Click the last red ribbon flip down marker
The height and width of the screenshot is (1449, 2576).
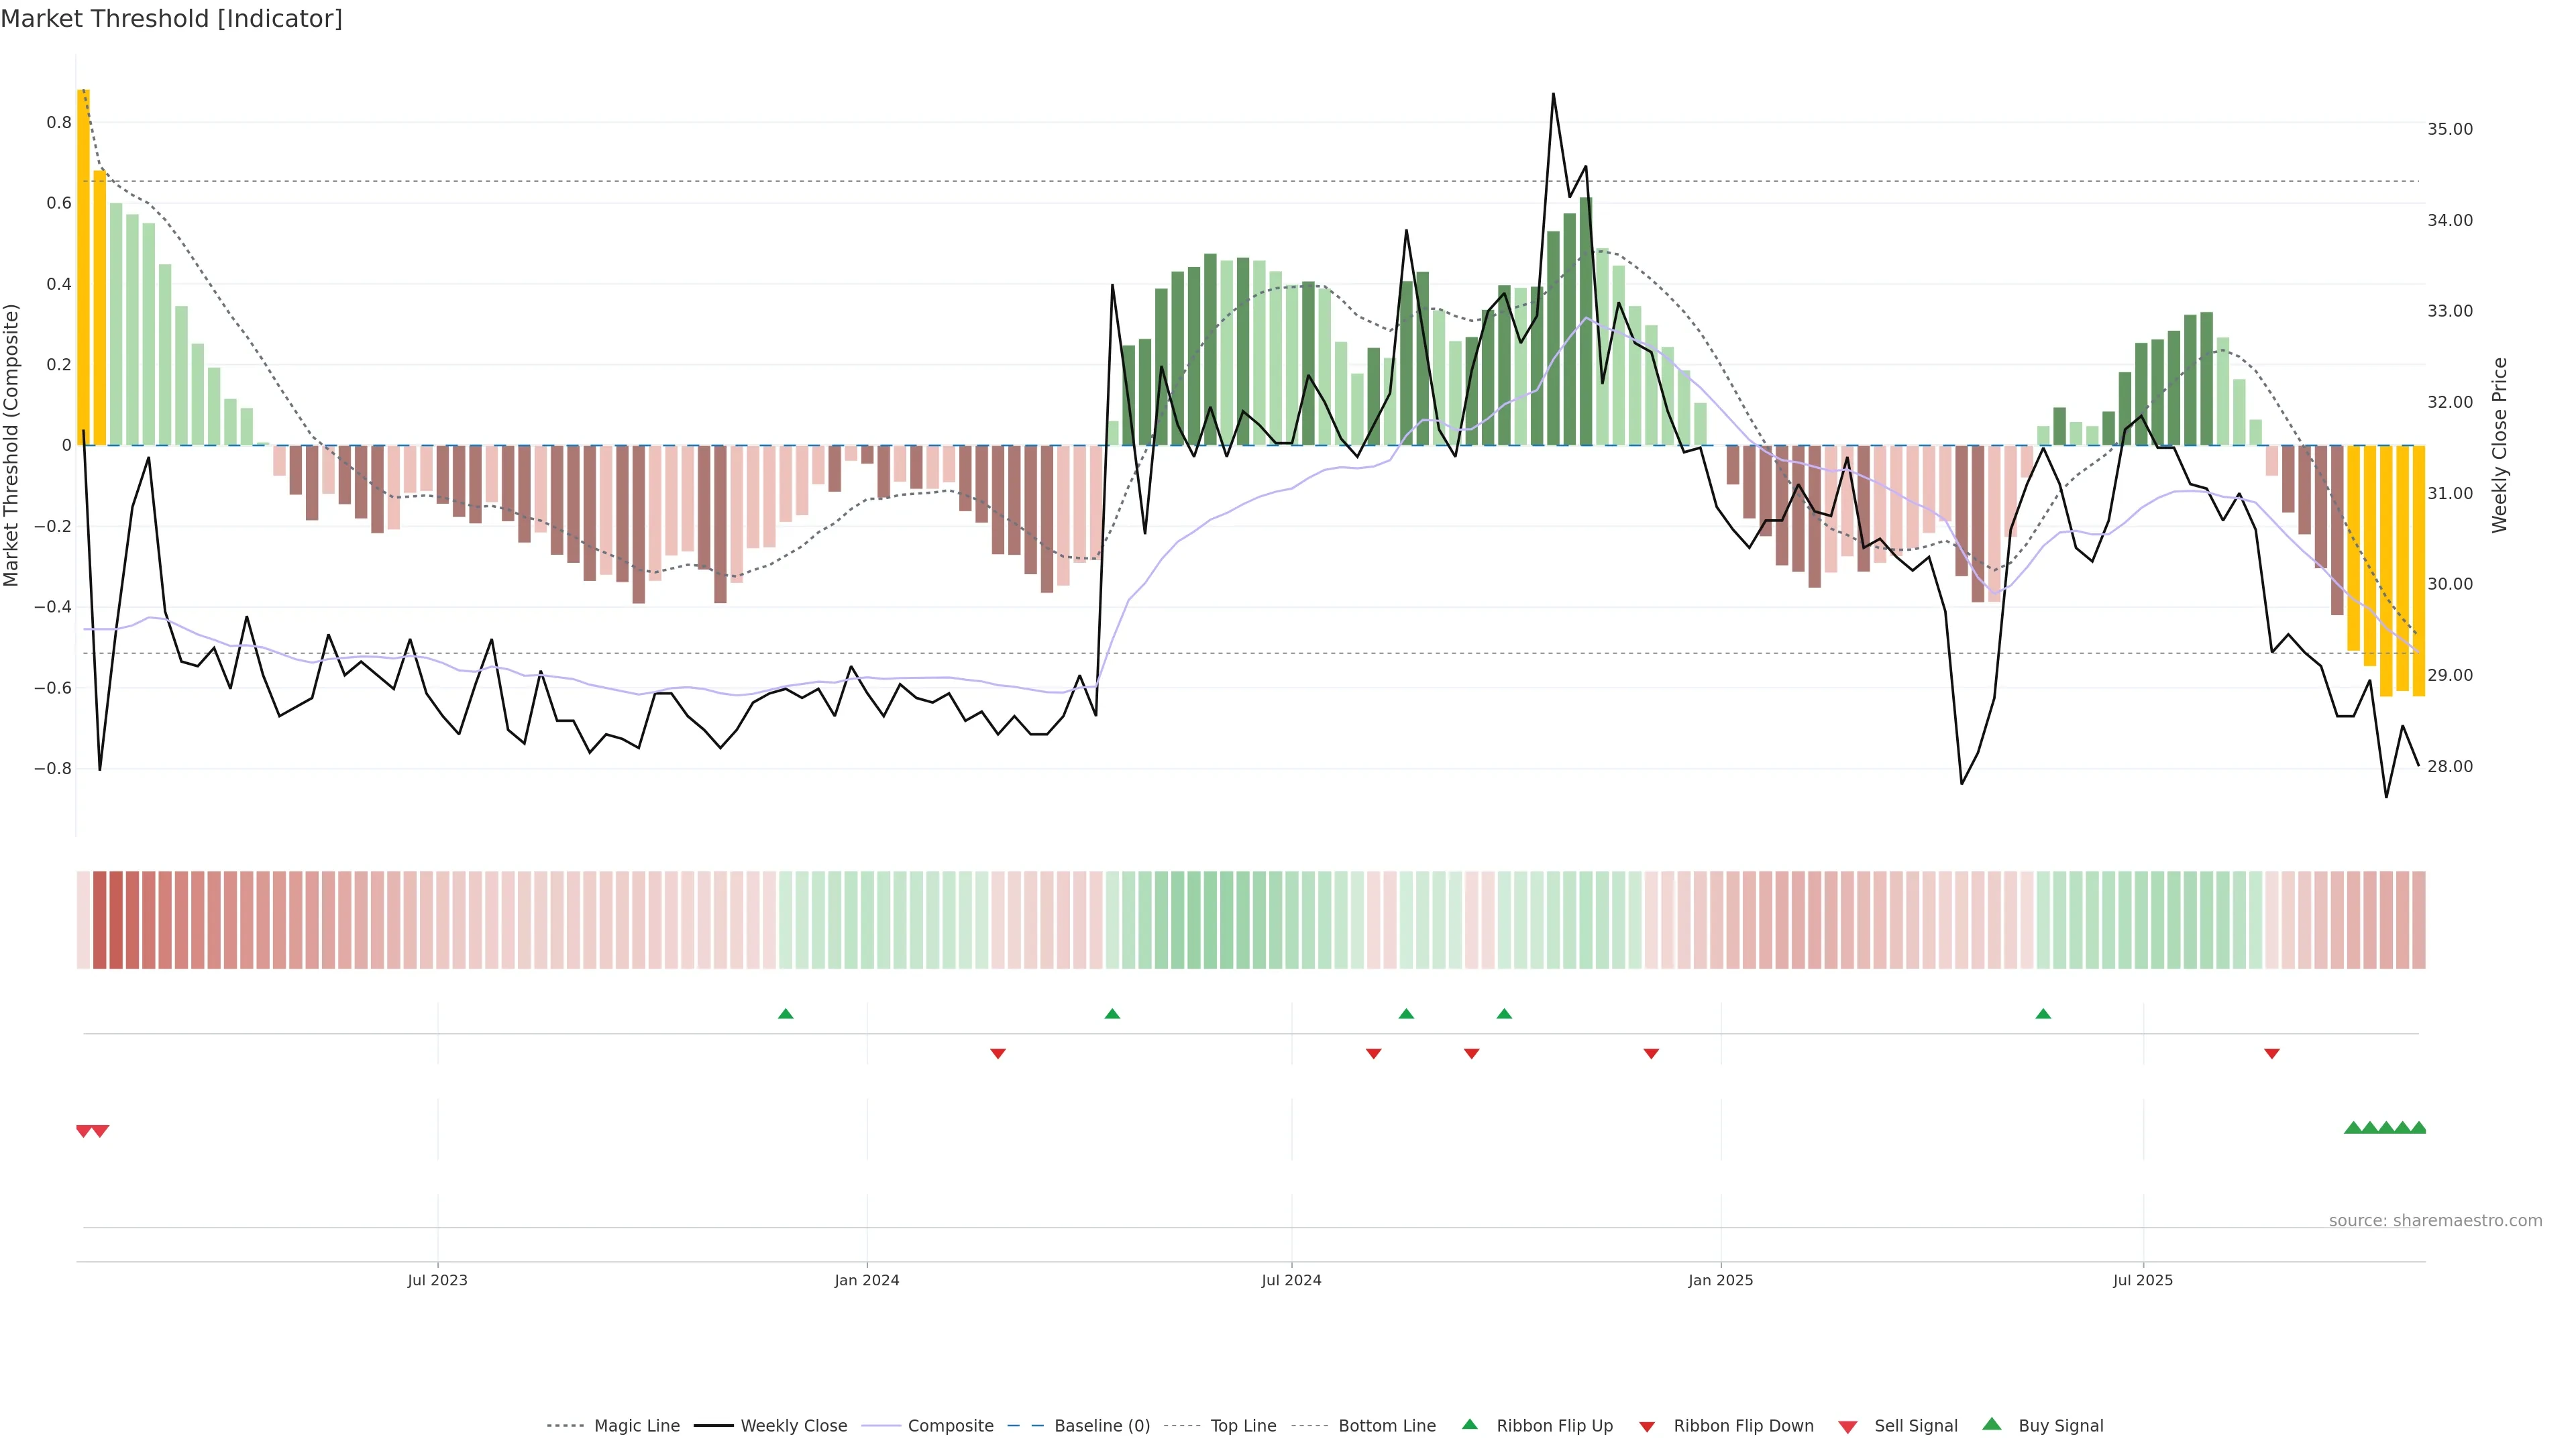click(2271, 1054)
